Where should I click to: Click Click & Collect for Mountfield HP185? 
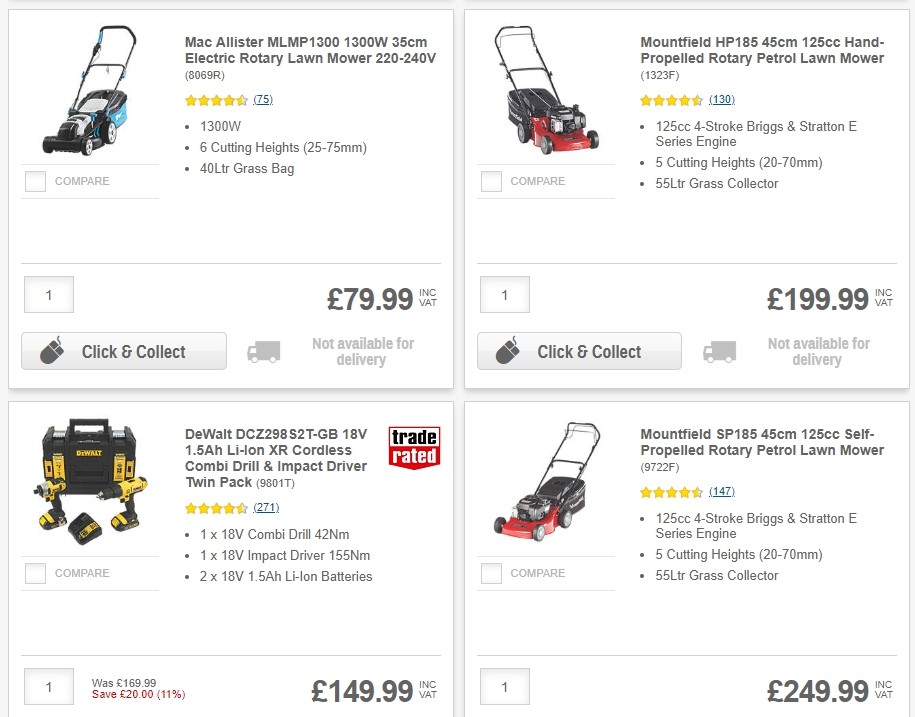[x=579, y=351]
